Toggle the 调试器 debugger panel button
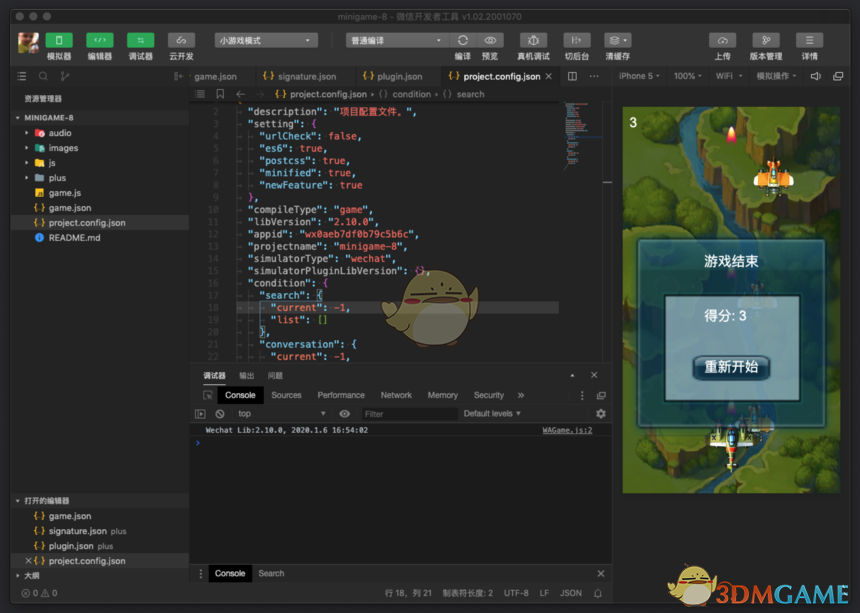 [140, 40]
